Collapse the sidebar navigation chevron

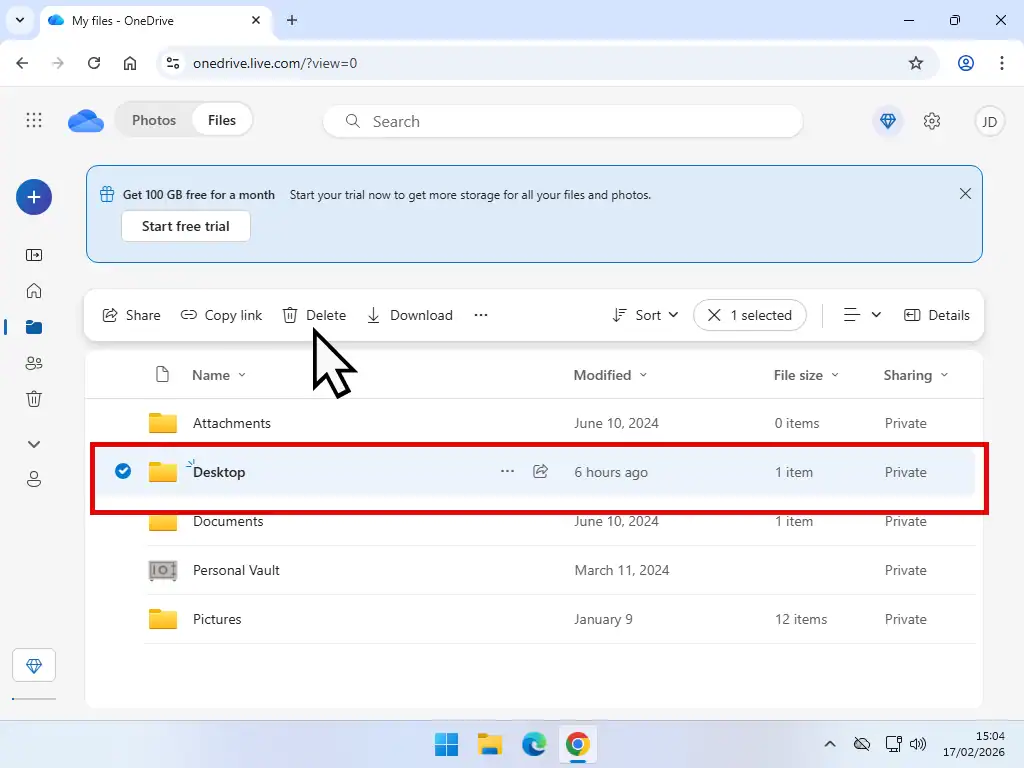click(34, 443)
